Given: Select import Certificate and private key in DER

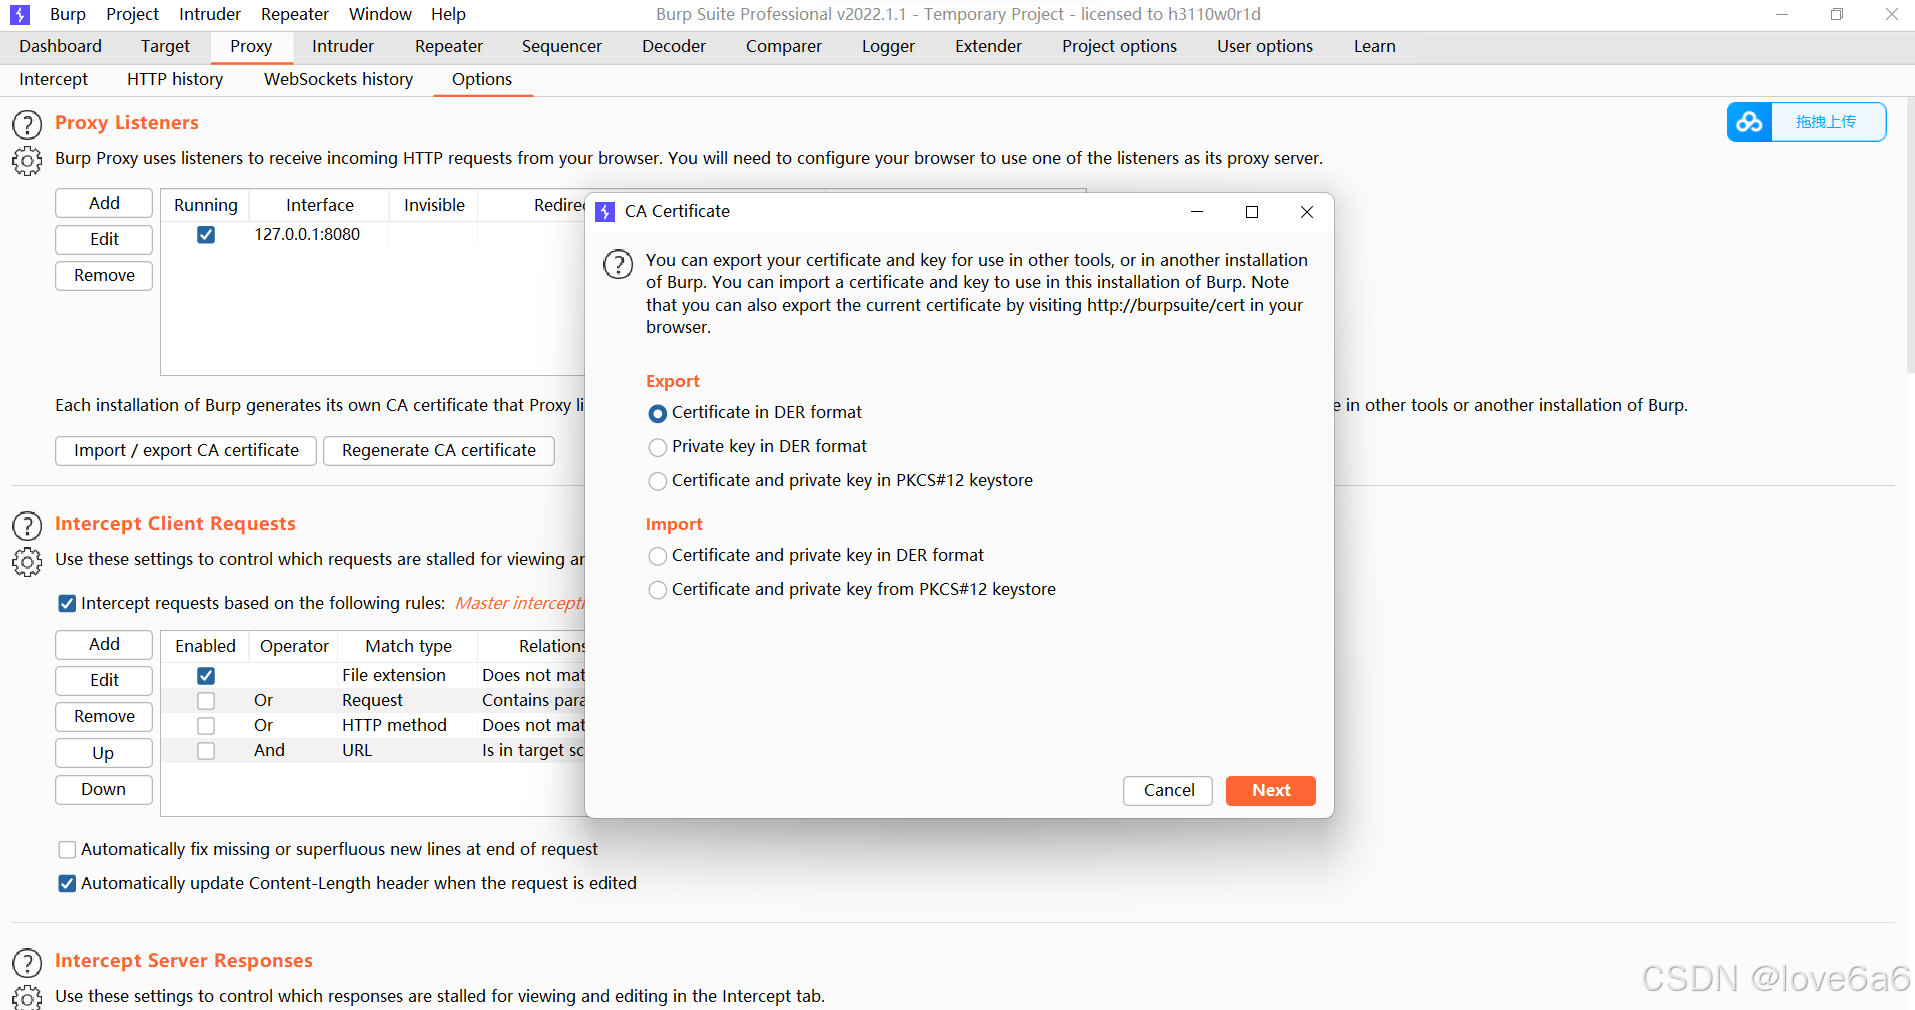Looking at the screenshot, I should (x=658, y=556).
